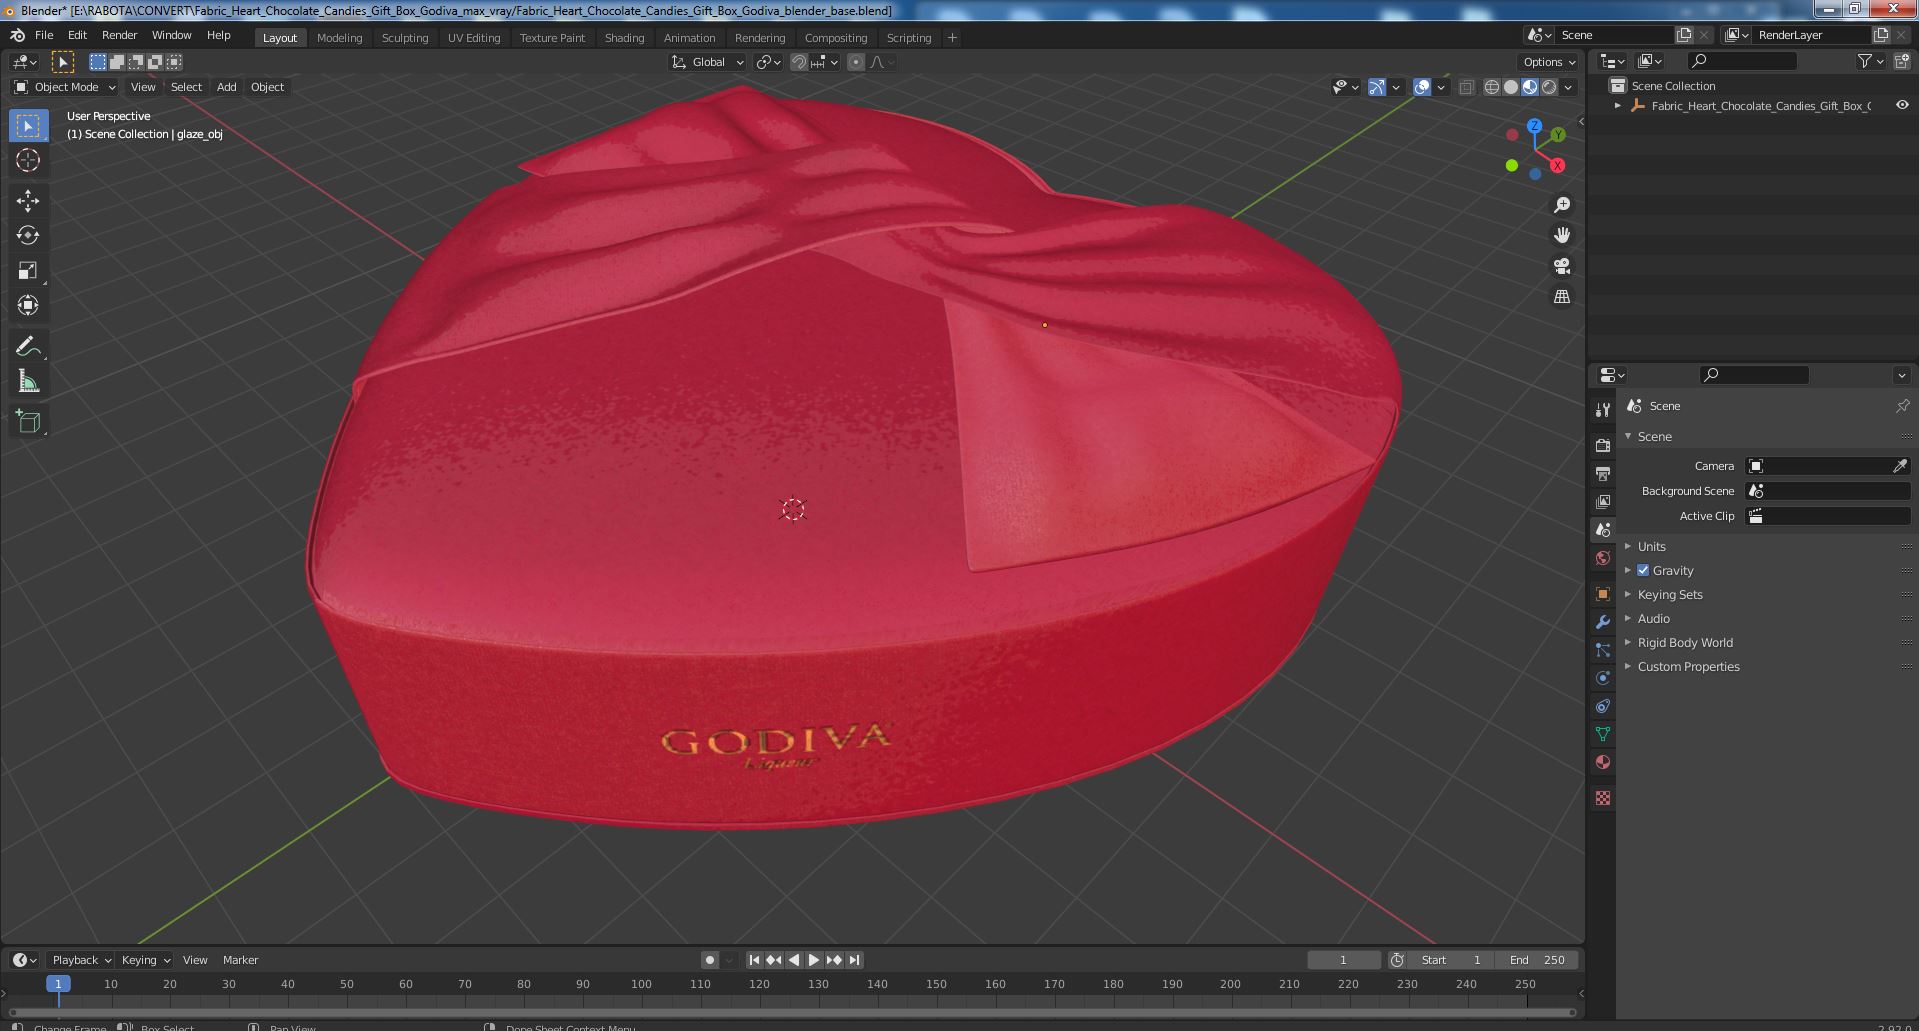
Task: Choose the Measure tool
Action: tap(28, 381)
